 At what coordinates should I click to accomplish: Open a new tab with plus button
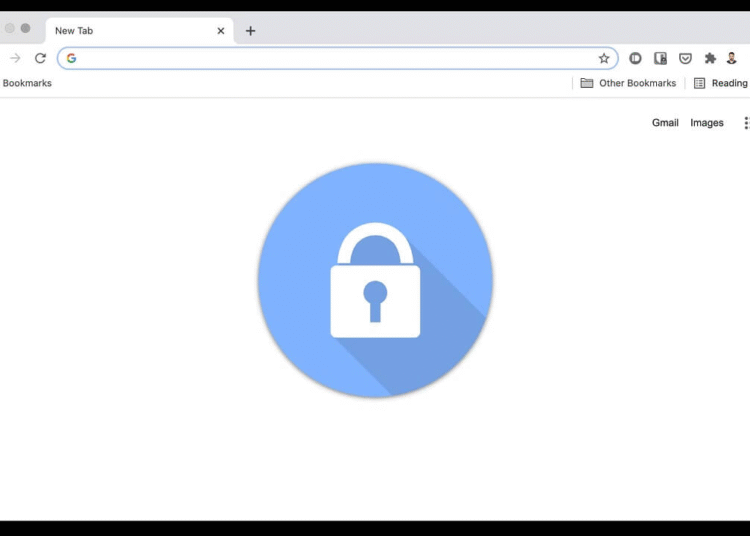pos(250,31)
